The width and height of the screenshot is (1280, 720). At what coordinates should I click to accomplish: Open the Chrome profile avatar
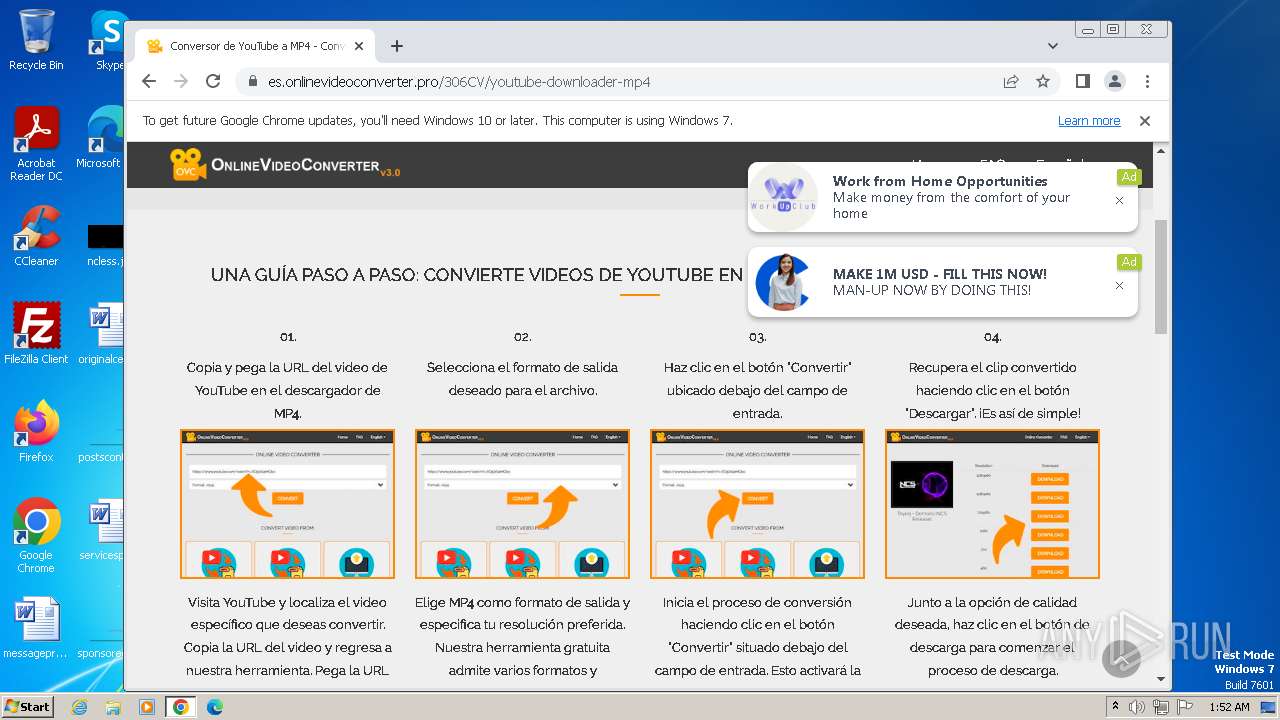click(1114, 81)
